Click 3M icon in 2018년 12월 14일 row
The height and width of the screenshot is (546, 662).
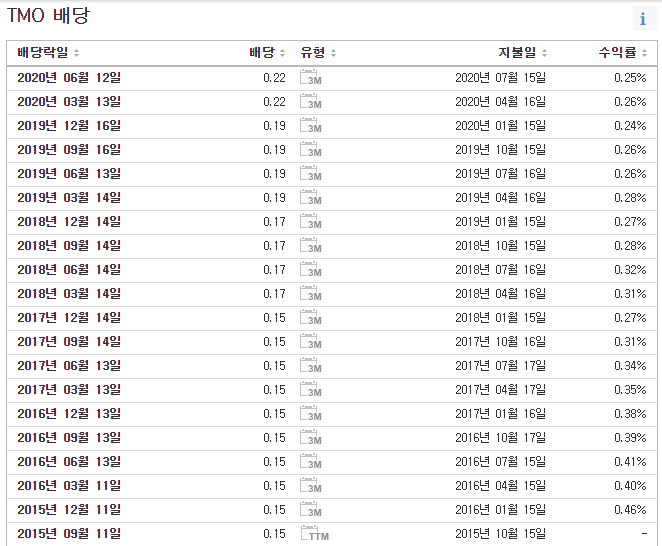point(311,222)
